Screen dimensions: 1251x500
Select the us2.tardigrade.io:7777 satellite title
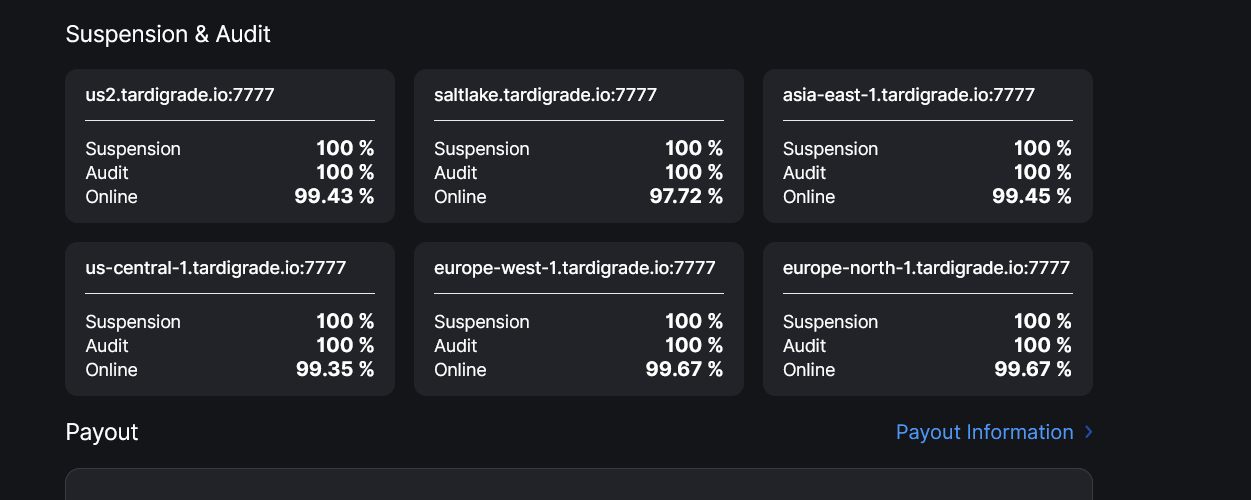click(x=180, y=95)
